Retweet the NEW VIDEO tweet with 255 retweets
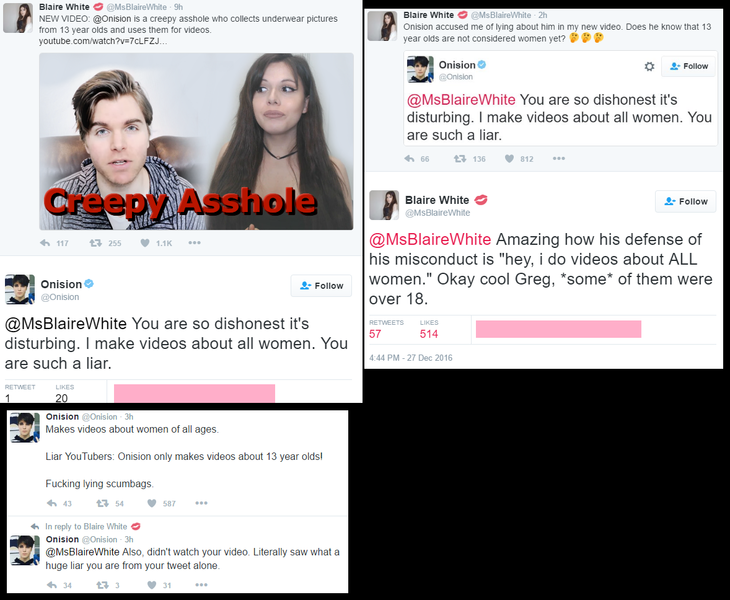 (95, 243)
